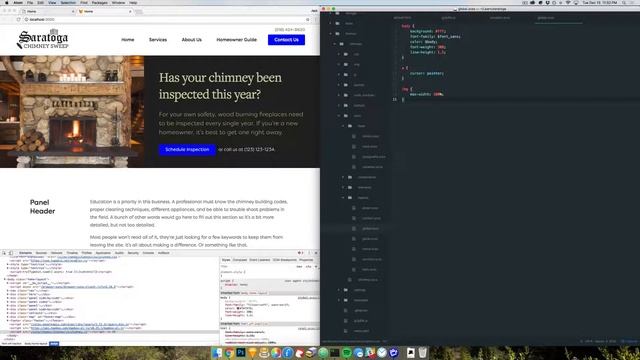
Task: Click the browser reload icon
Action: (18, 19)
